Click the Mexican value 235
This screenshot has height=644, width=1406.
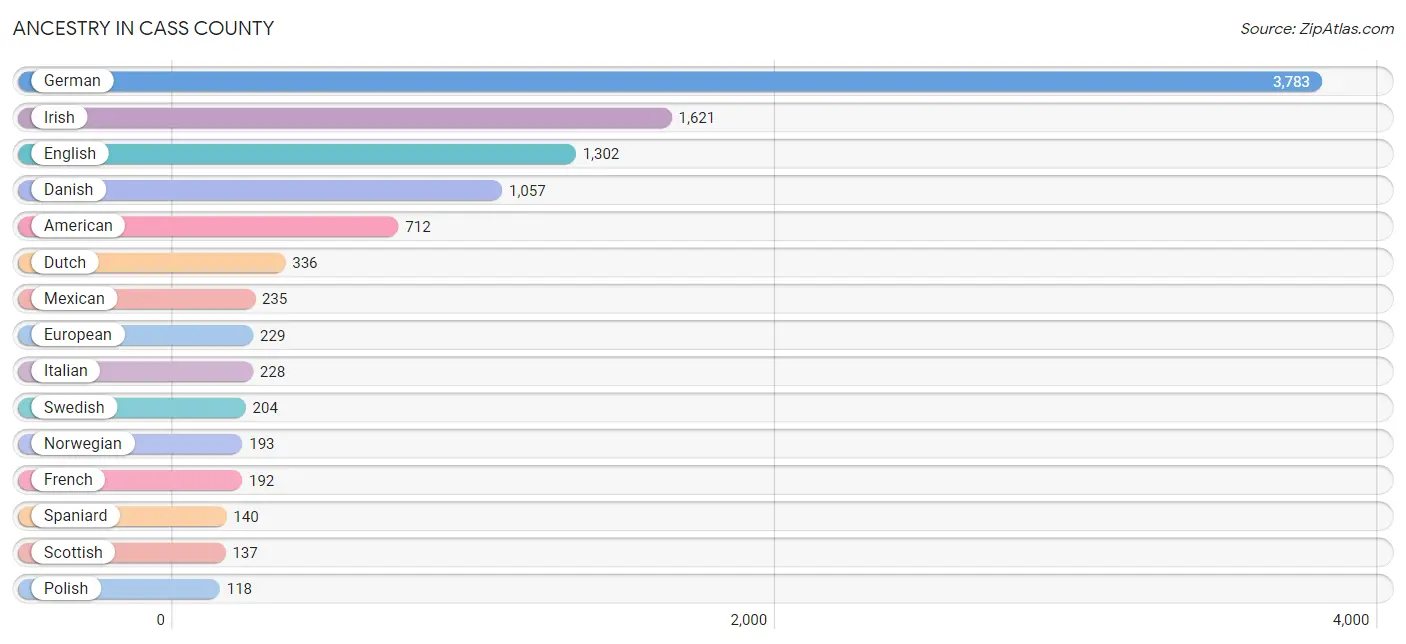[275, 299]
